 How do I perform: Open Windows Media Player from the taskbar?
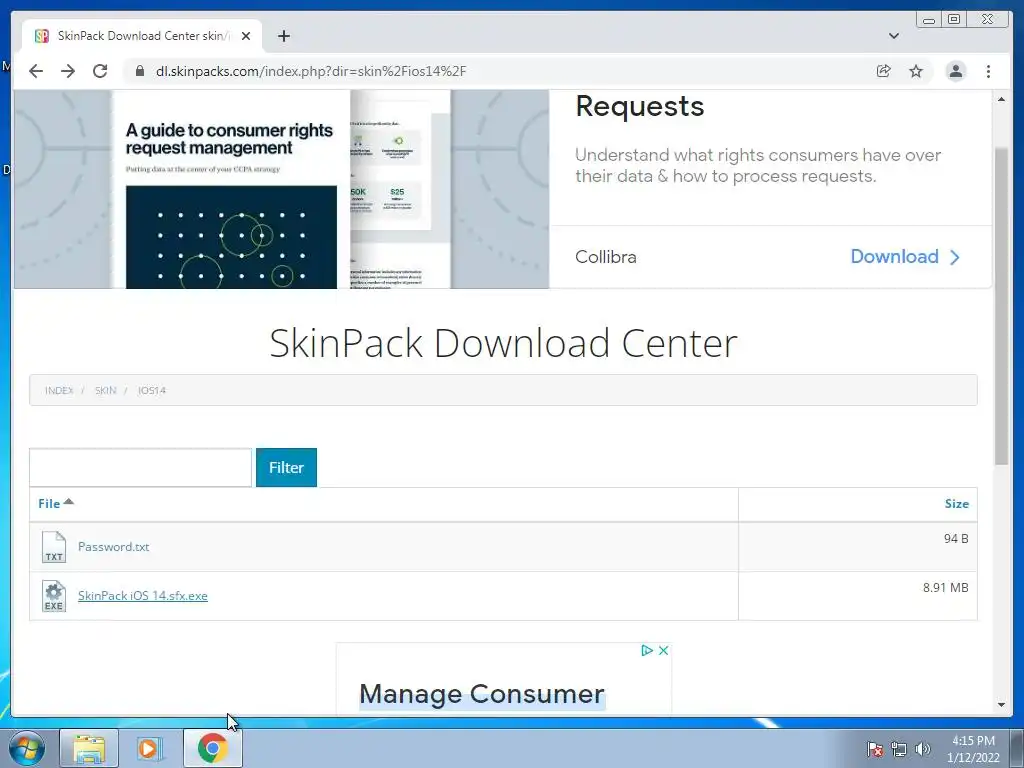click(x=150, y=748)
